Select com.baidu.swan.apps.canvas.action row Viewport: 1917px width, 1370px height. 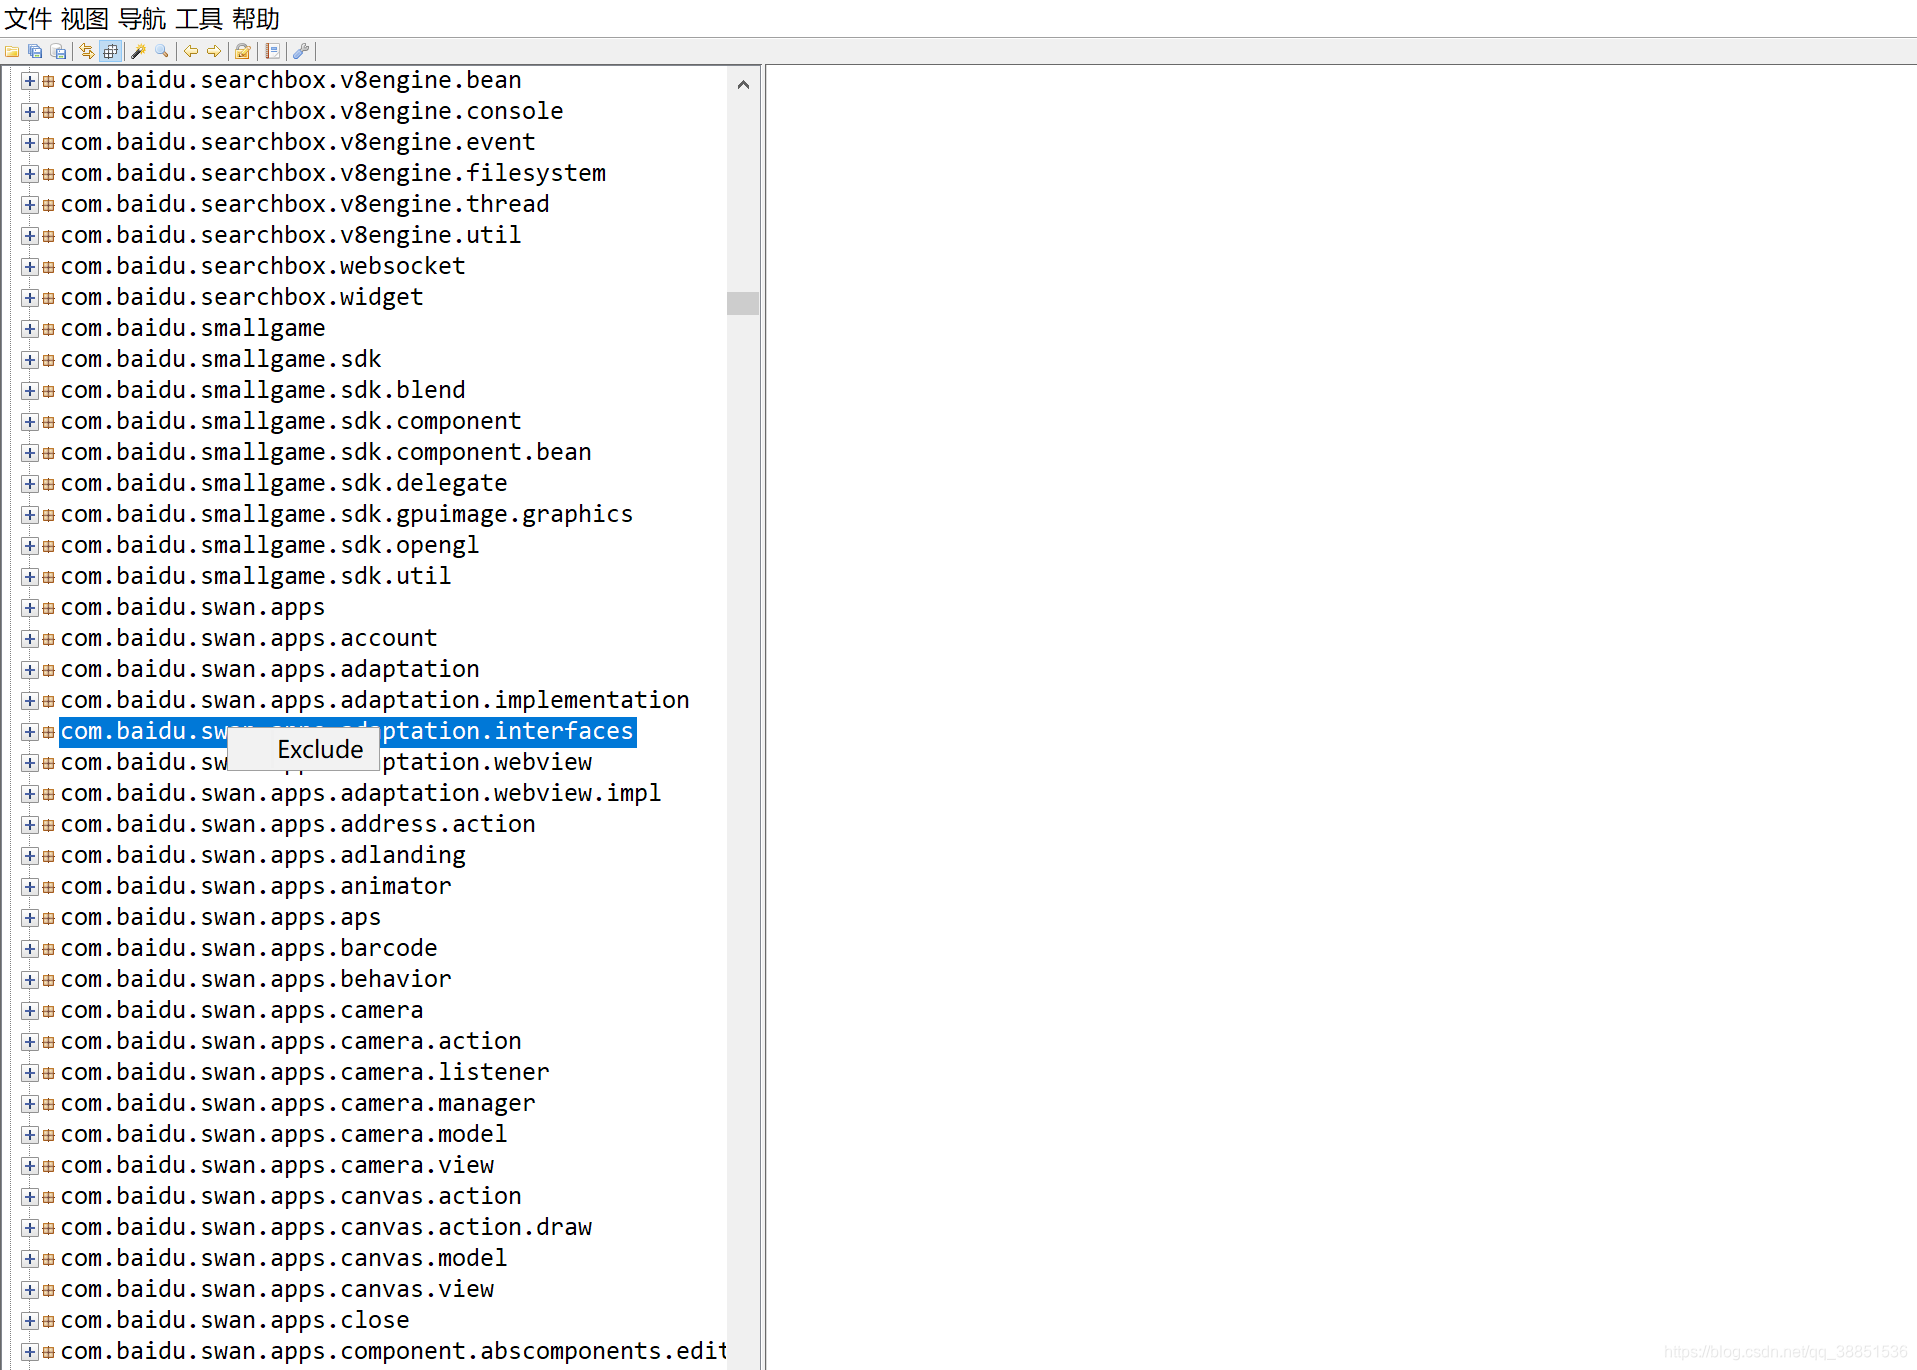291,1197
